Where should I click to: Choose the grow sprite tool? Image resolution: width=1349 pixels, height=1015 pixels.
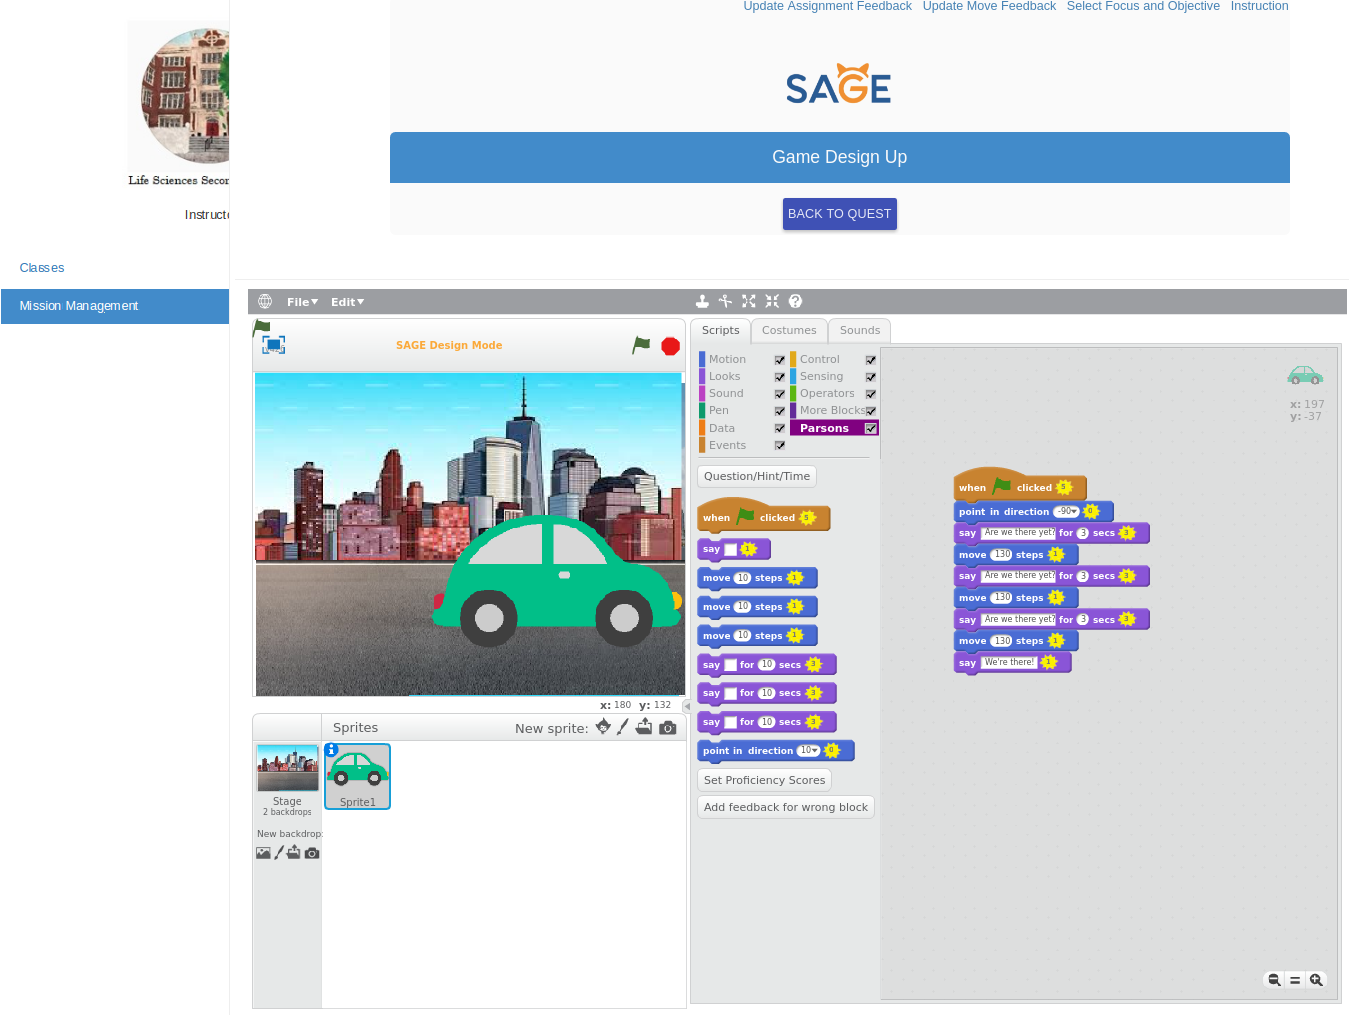pos(748,301)
